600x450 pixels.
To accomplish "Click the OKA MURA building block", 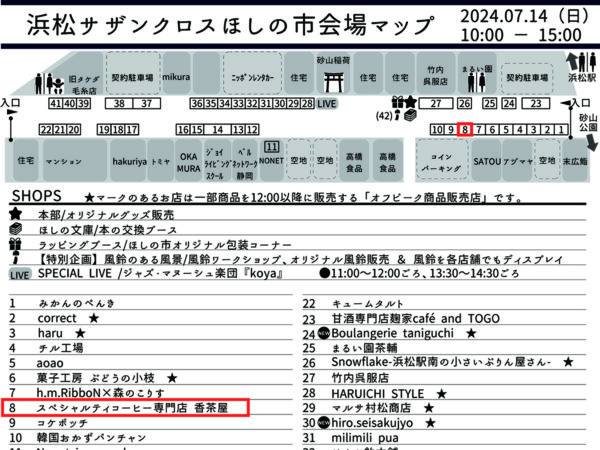I will pyautogui.click(x=189, y=161).
